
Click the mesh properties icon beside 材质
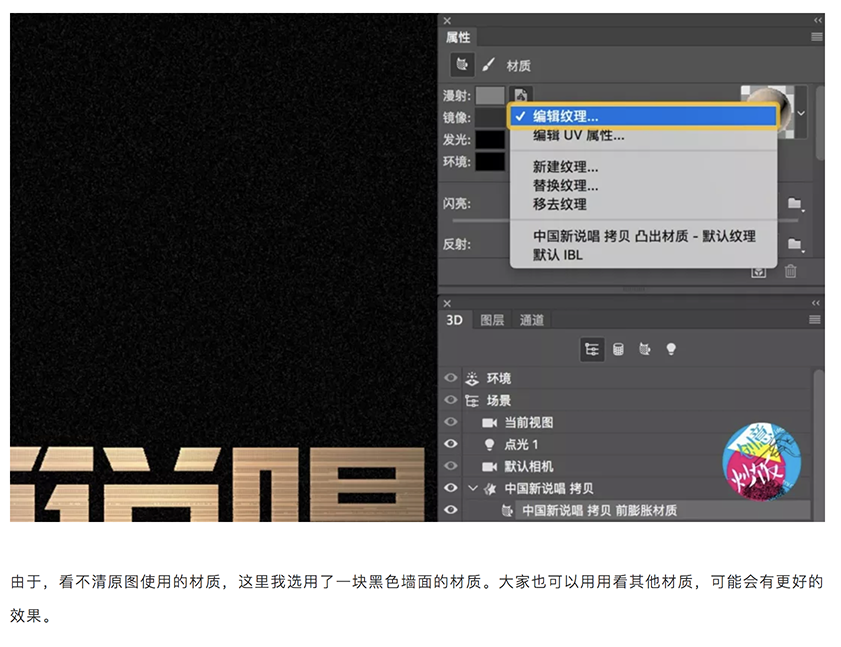coord(462,65)
